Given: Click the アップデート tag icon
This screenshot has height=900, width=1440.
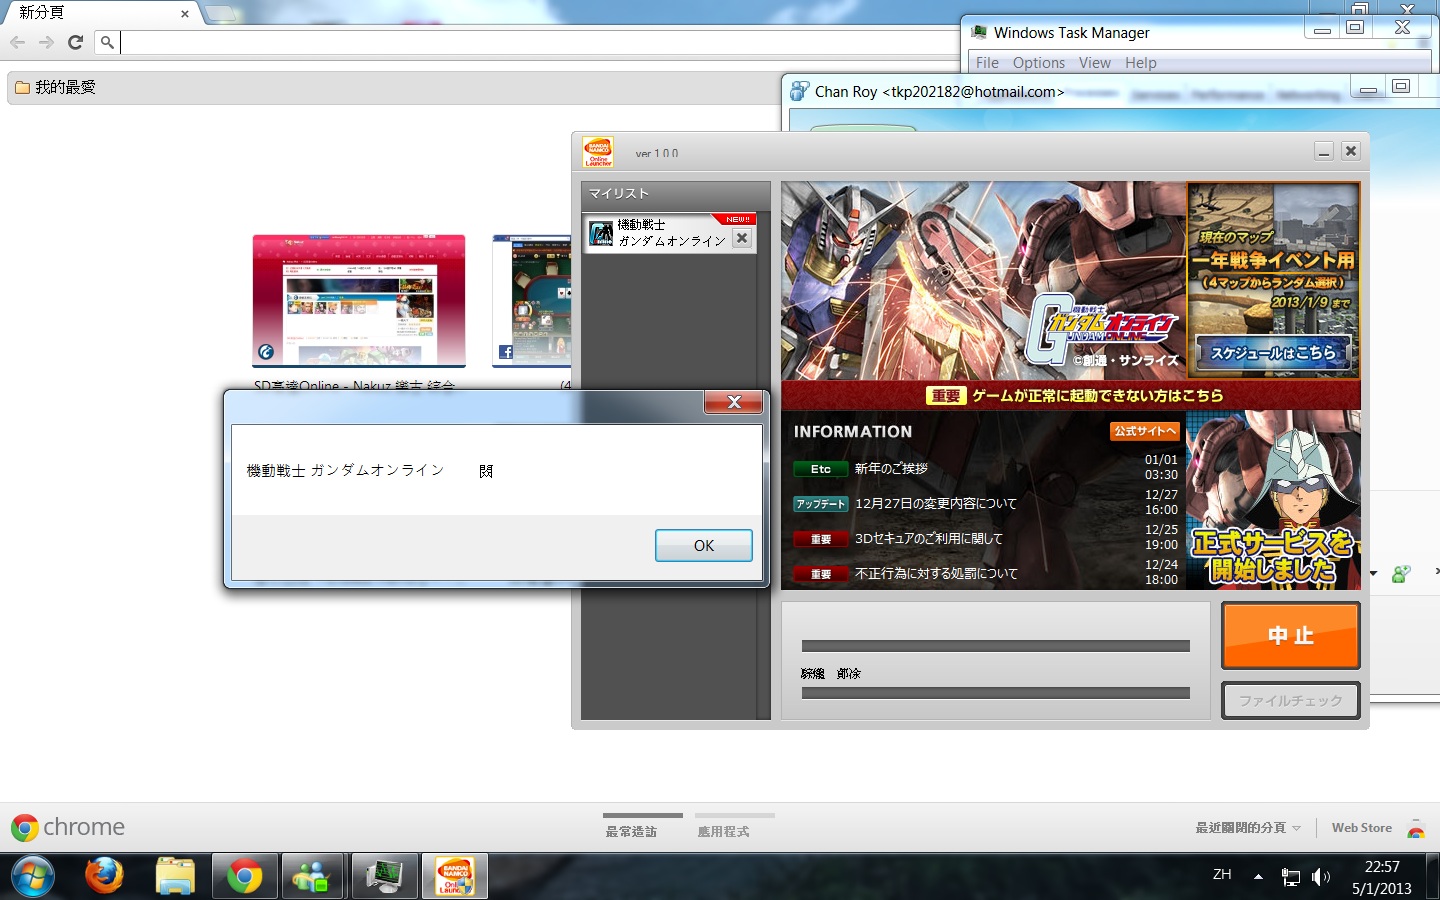Looking at the screenshot, I should [820, 504].
